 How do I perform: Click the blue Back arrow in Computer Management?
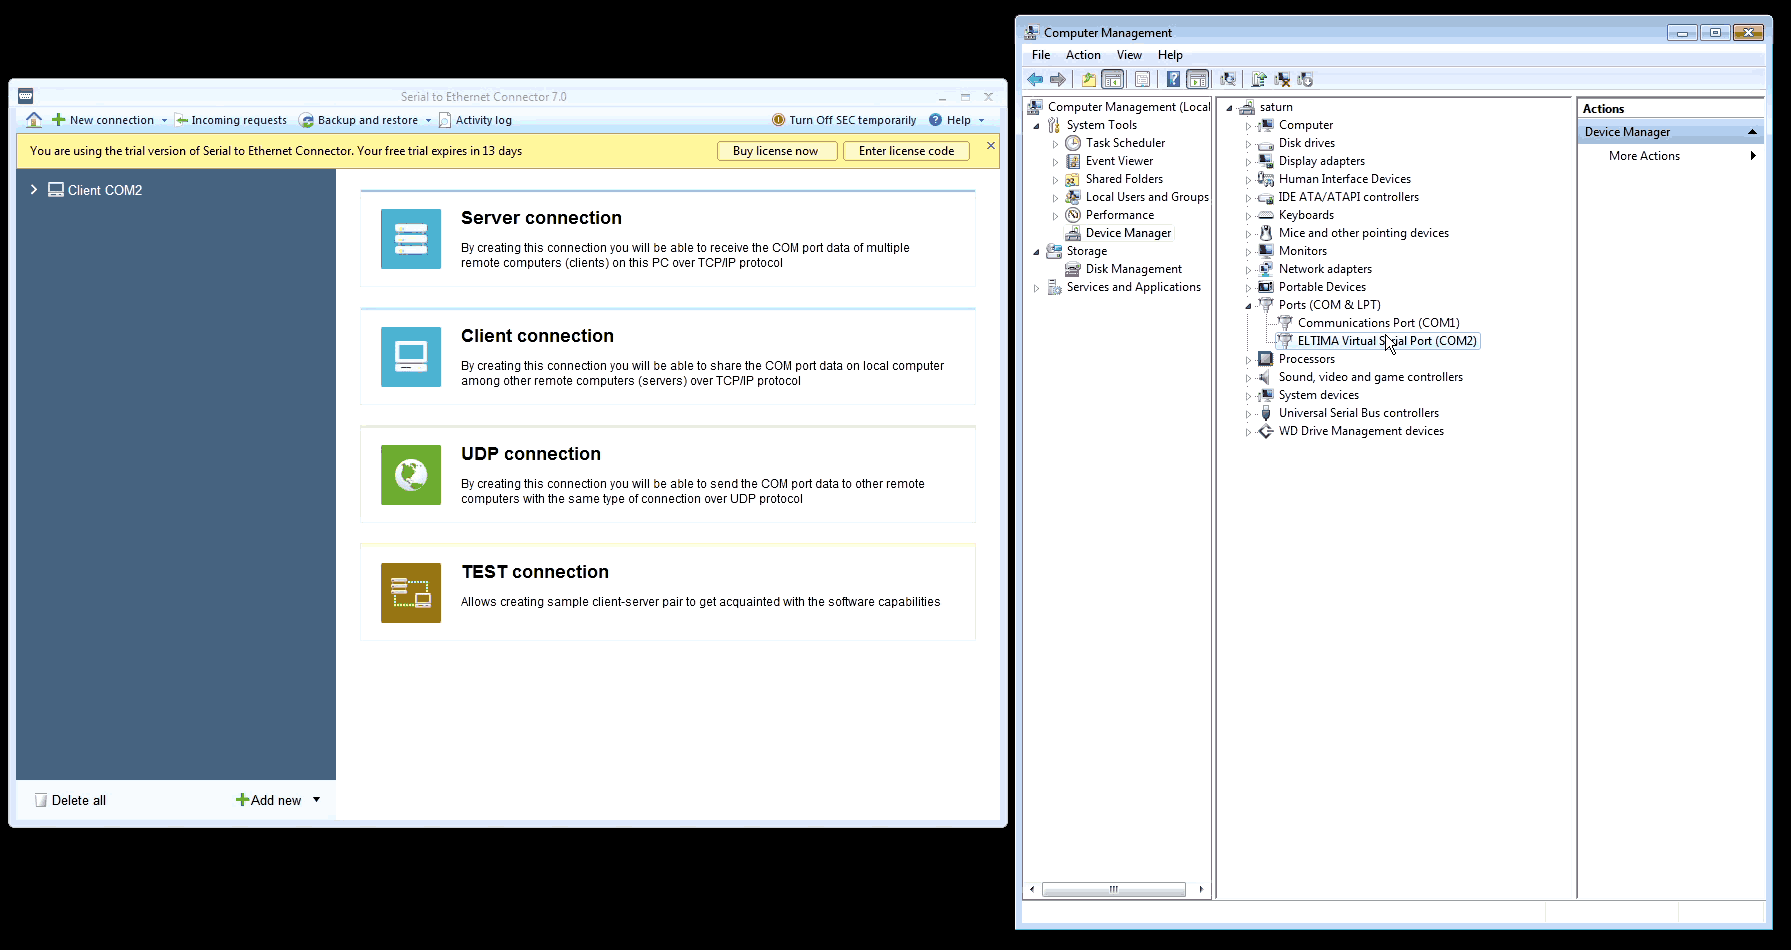pos(1035,80)
